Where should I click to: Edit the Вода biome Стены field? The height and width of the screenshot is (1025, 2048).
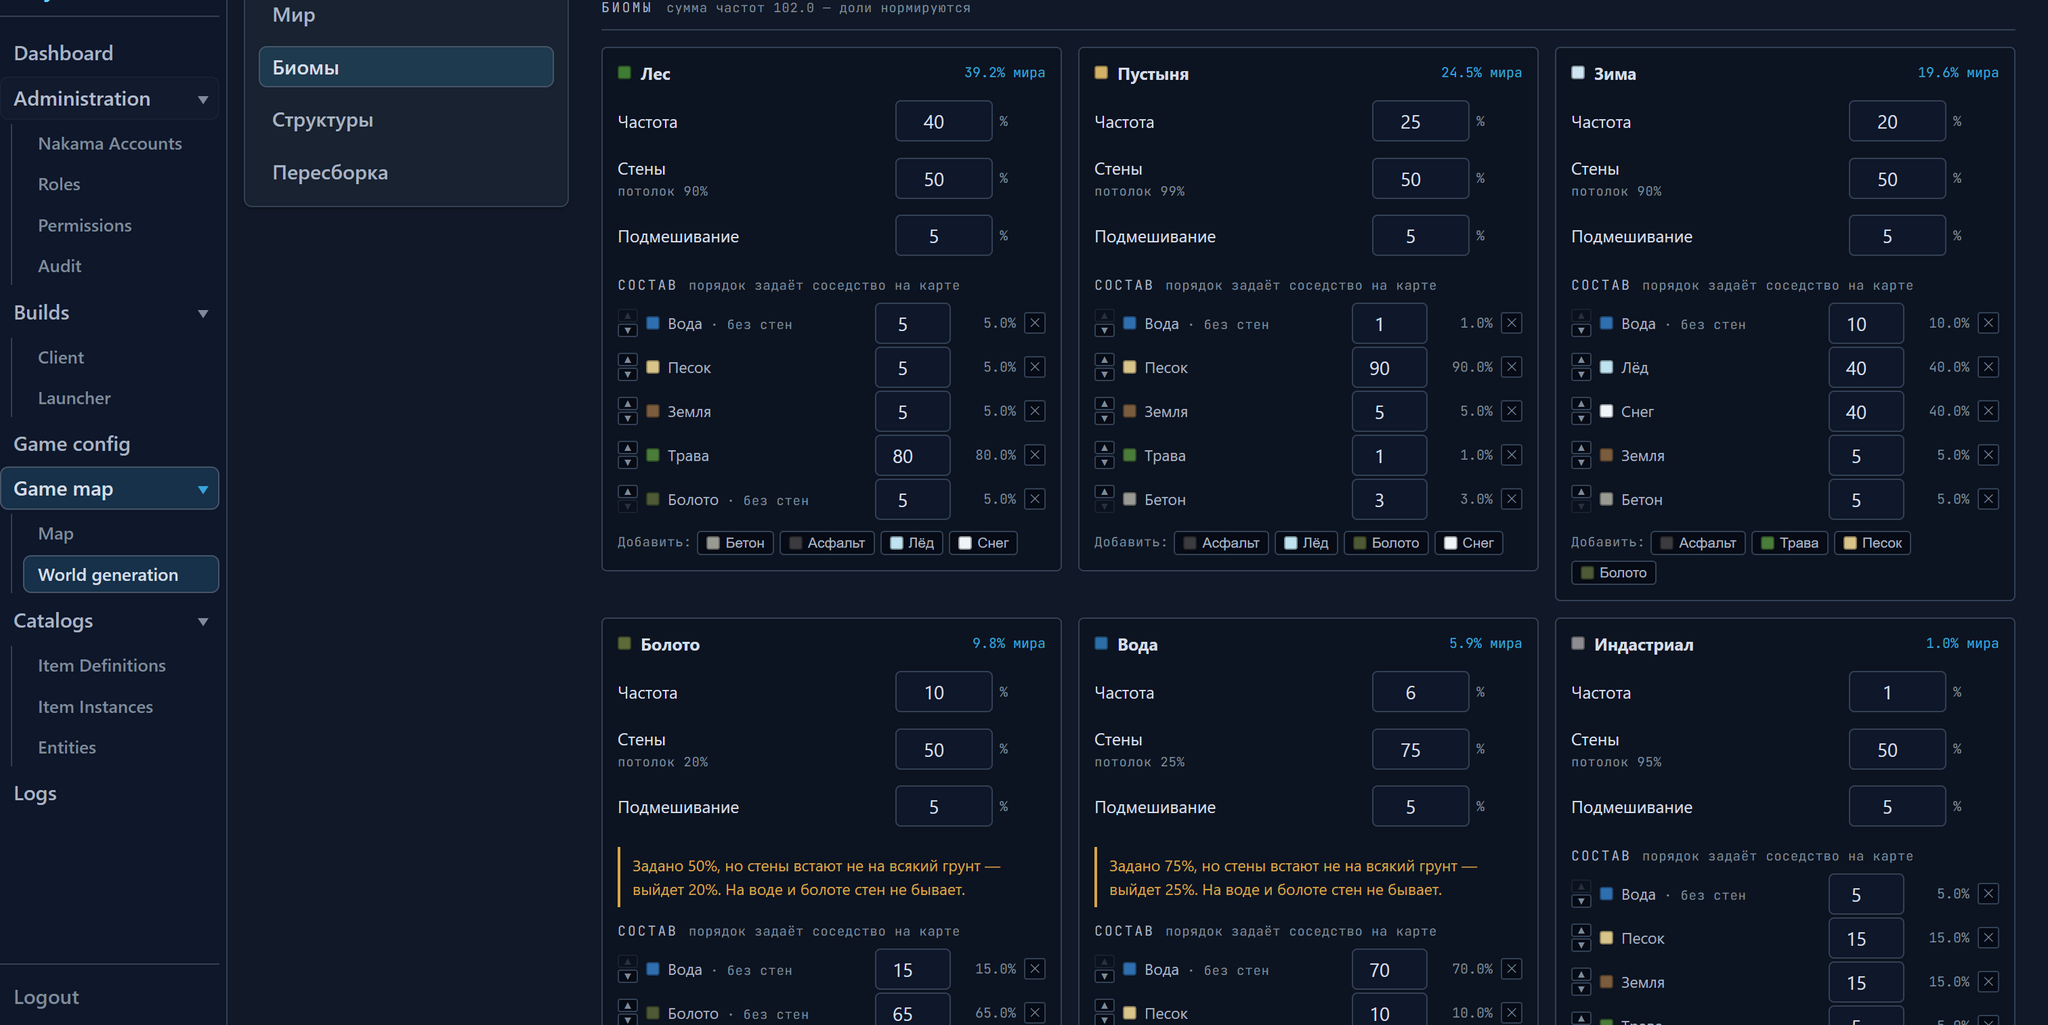point(1421,749)
